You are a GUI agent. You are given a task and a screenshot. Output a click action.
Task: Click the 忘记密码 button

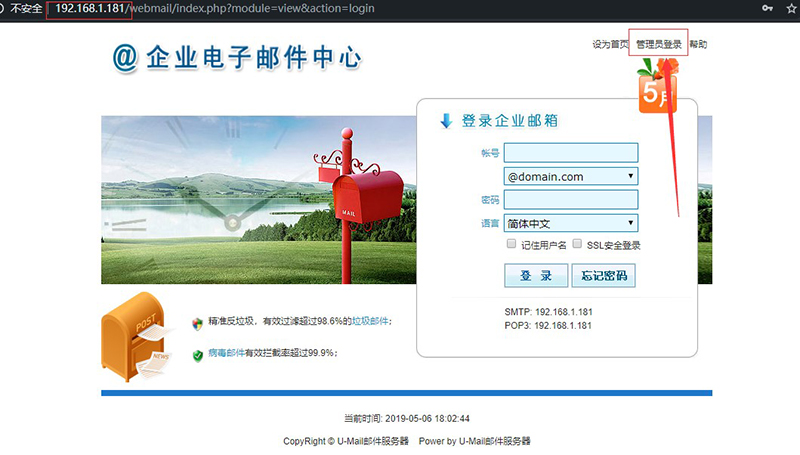click(x=603, y=276)
